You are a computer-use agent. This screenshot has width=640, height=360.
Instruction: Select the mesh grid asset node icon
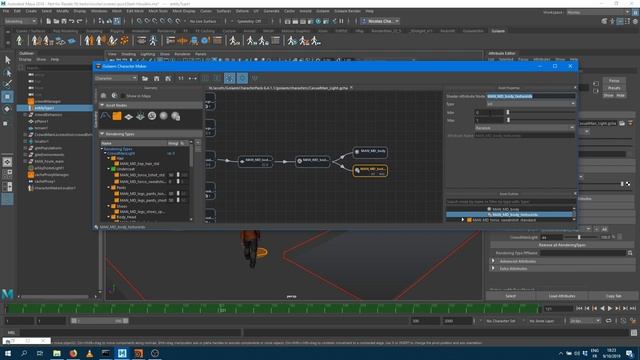coord(140,117)
